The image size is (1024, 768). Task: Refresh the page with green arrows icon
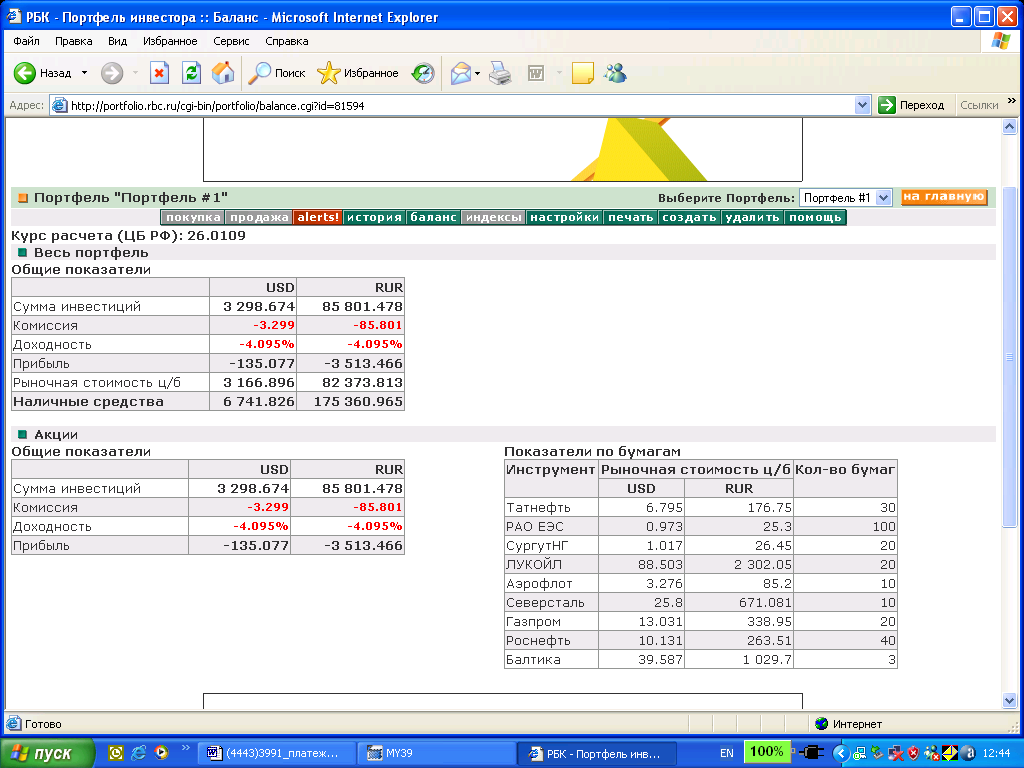tap(191, 73)
